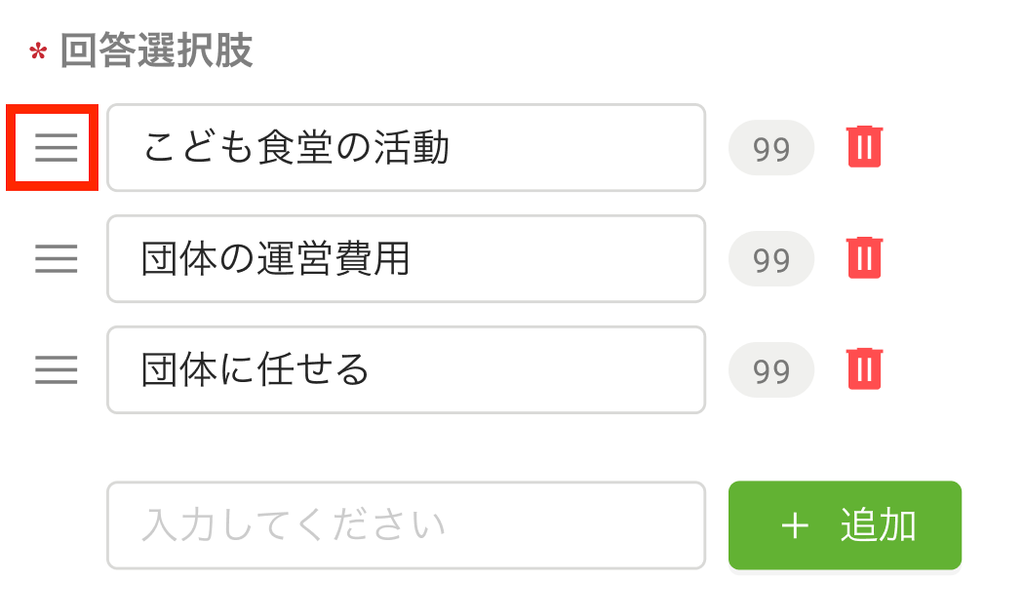The image size is (1024, 612).
Task: Focus the 団体に任せる text field
Action: 406,370
